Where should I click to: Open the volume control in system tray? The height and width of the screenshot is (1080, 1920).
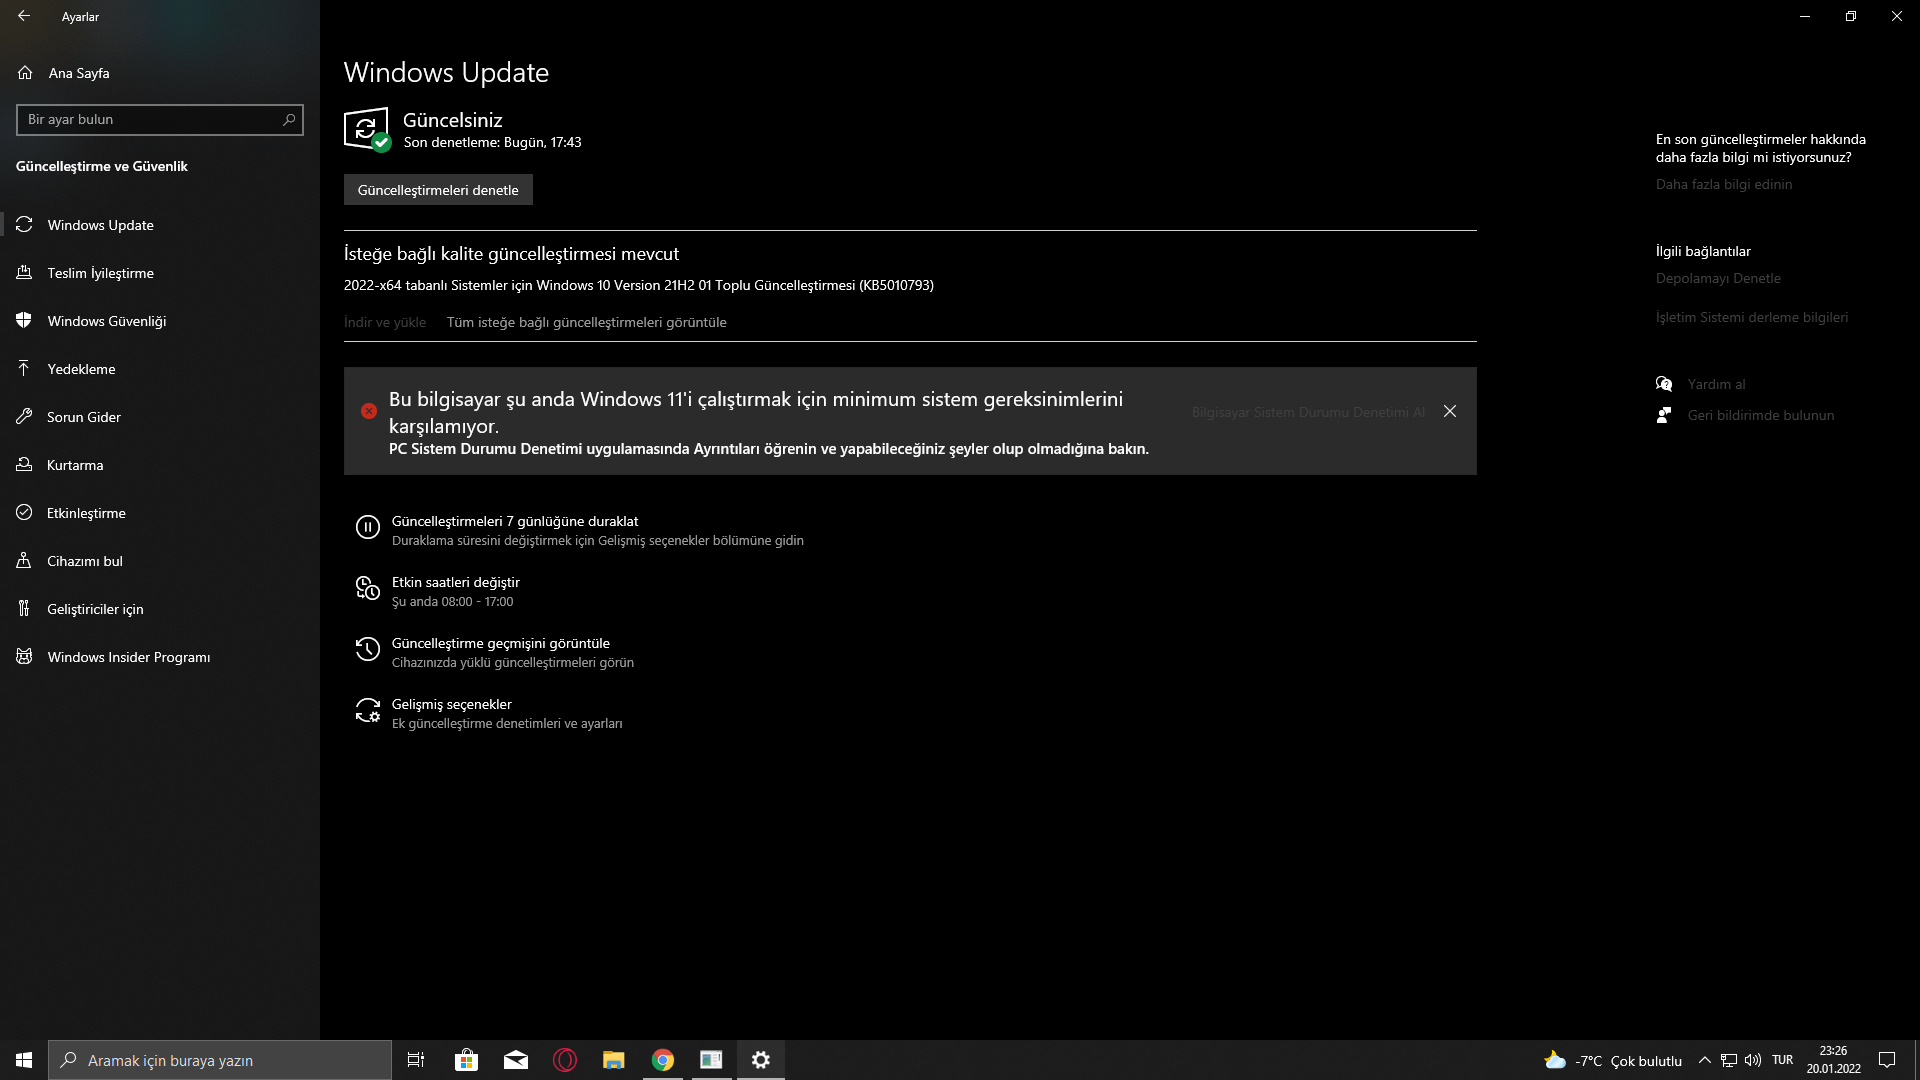(1753, 1060)
